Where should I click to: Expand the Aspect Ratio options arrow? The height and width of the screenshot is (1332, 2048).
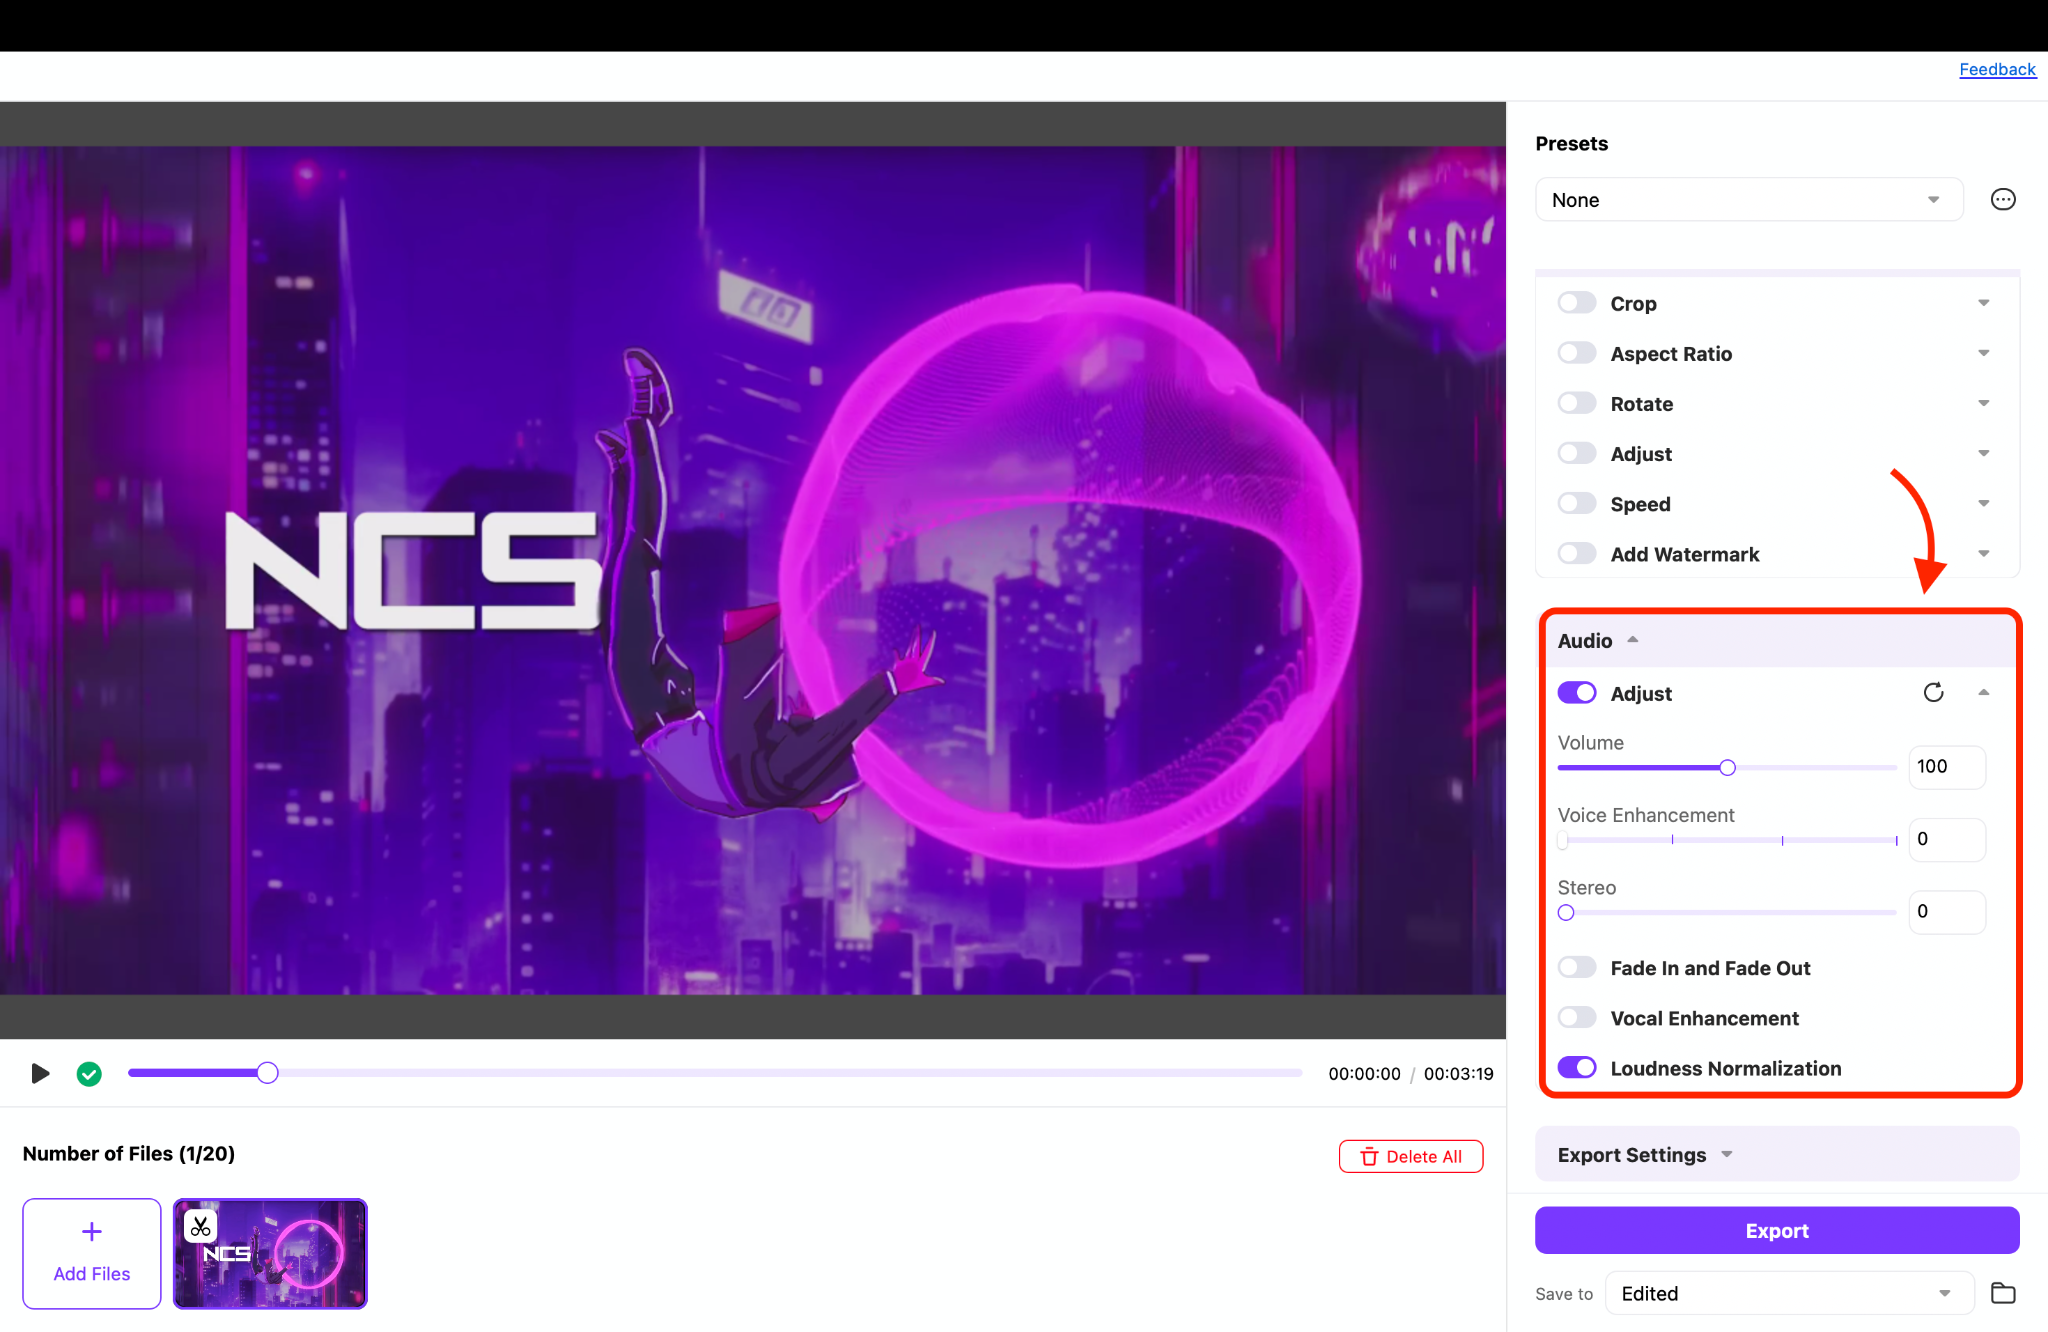tap(1984, 353)
